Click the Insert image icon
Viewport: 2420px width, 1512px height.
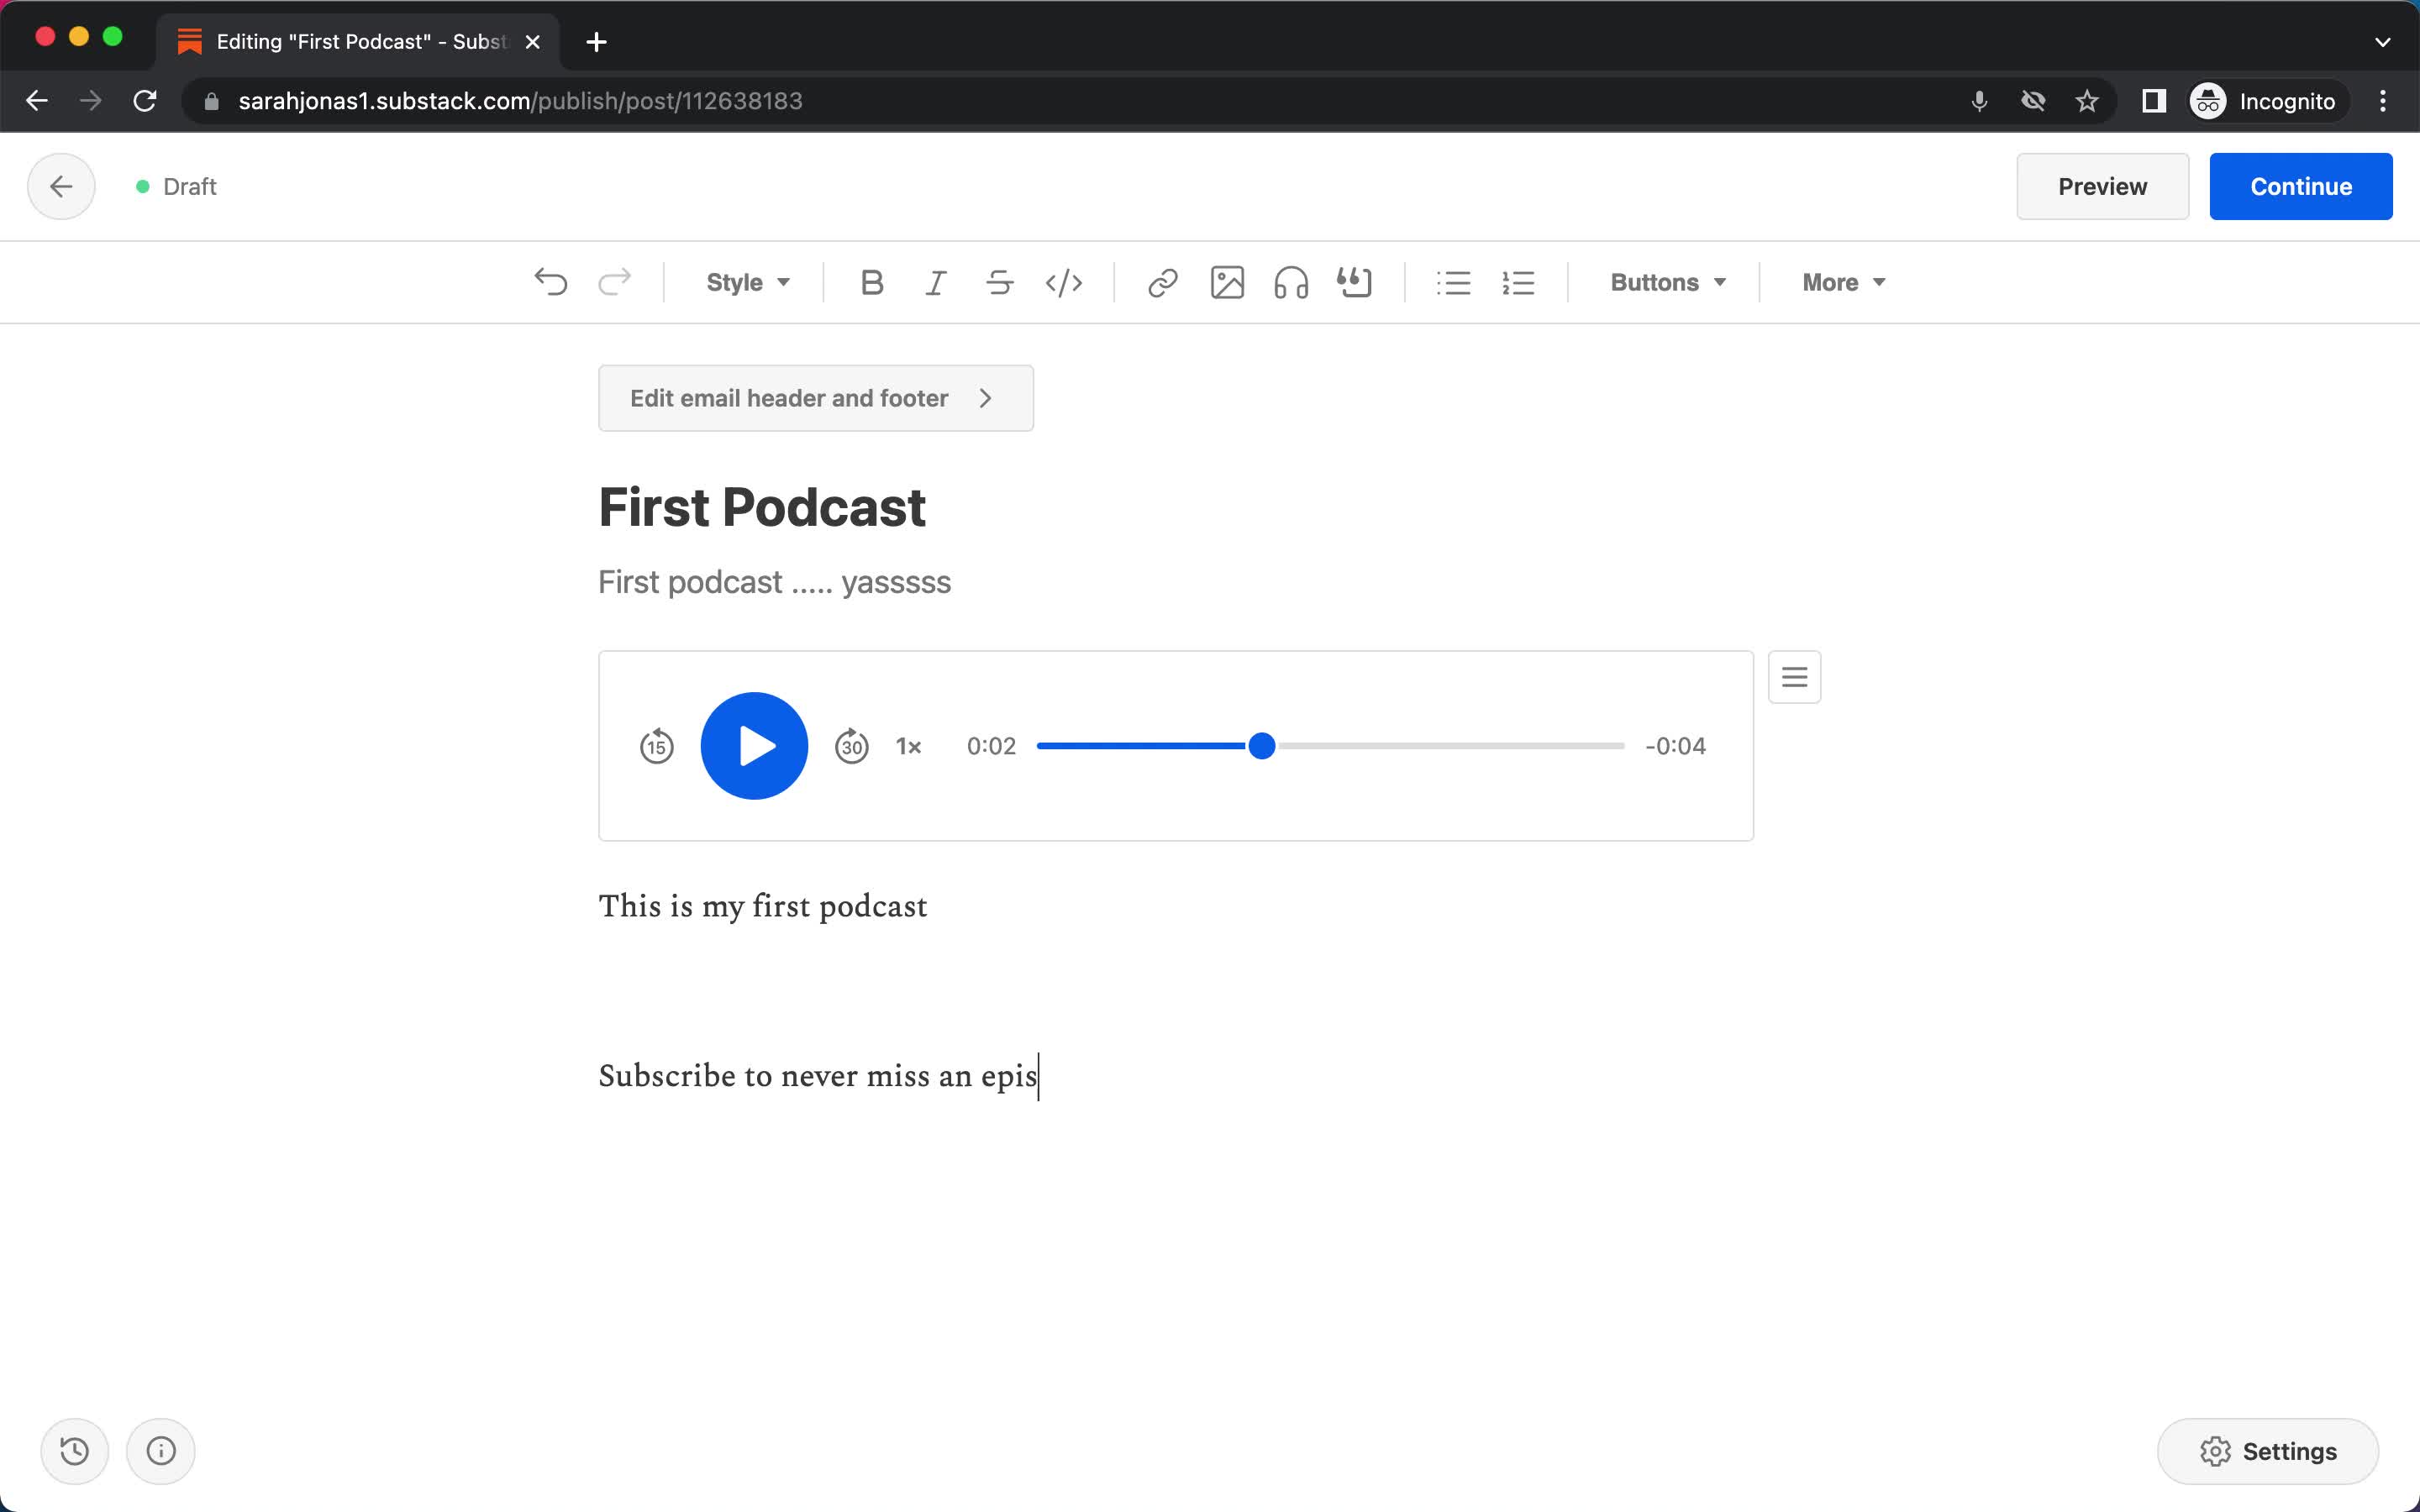coord(1227,282)
